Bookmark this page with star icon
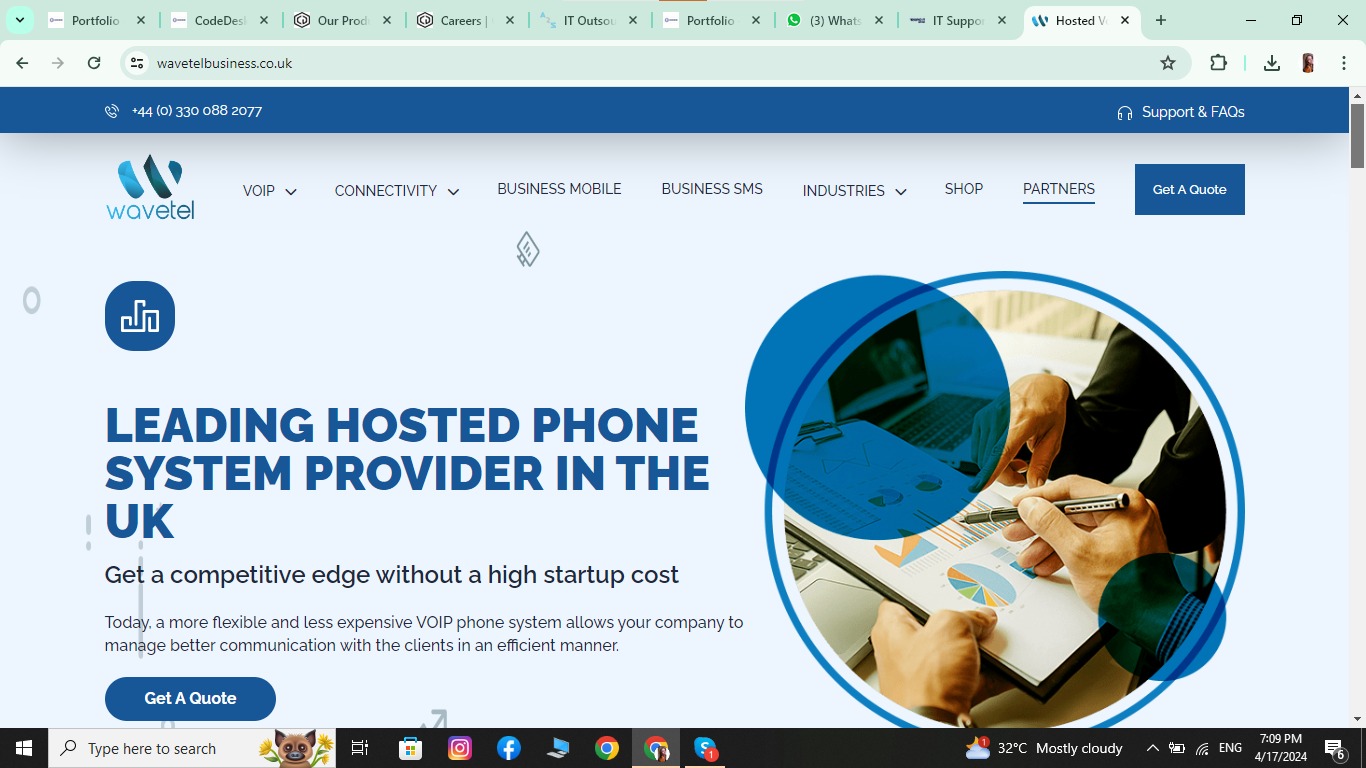This screenshot has height=768, width=1366. pyautogui.click(x=1168, y=63)
